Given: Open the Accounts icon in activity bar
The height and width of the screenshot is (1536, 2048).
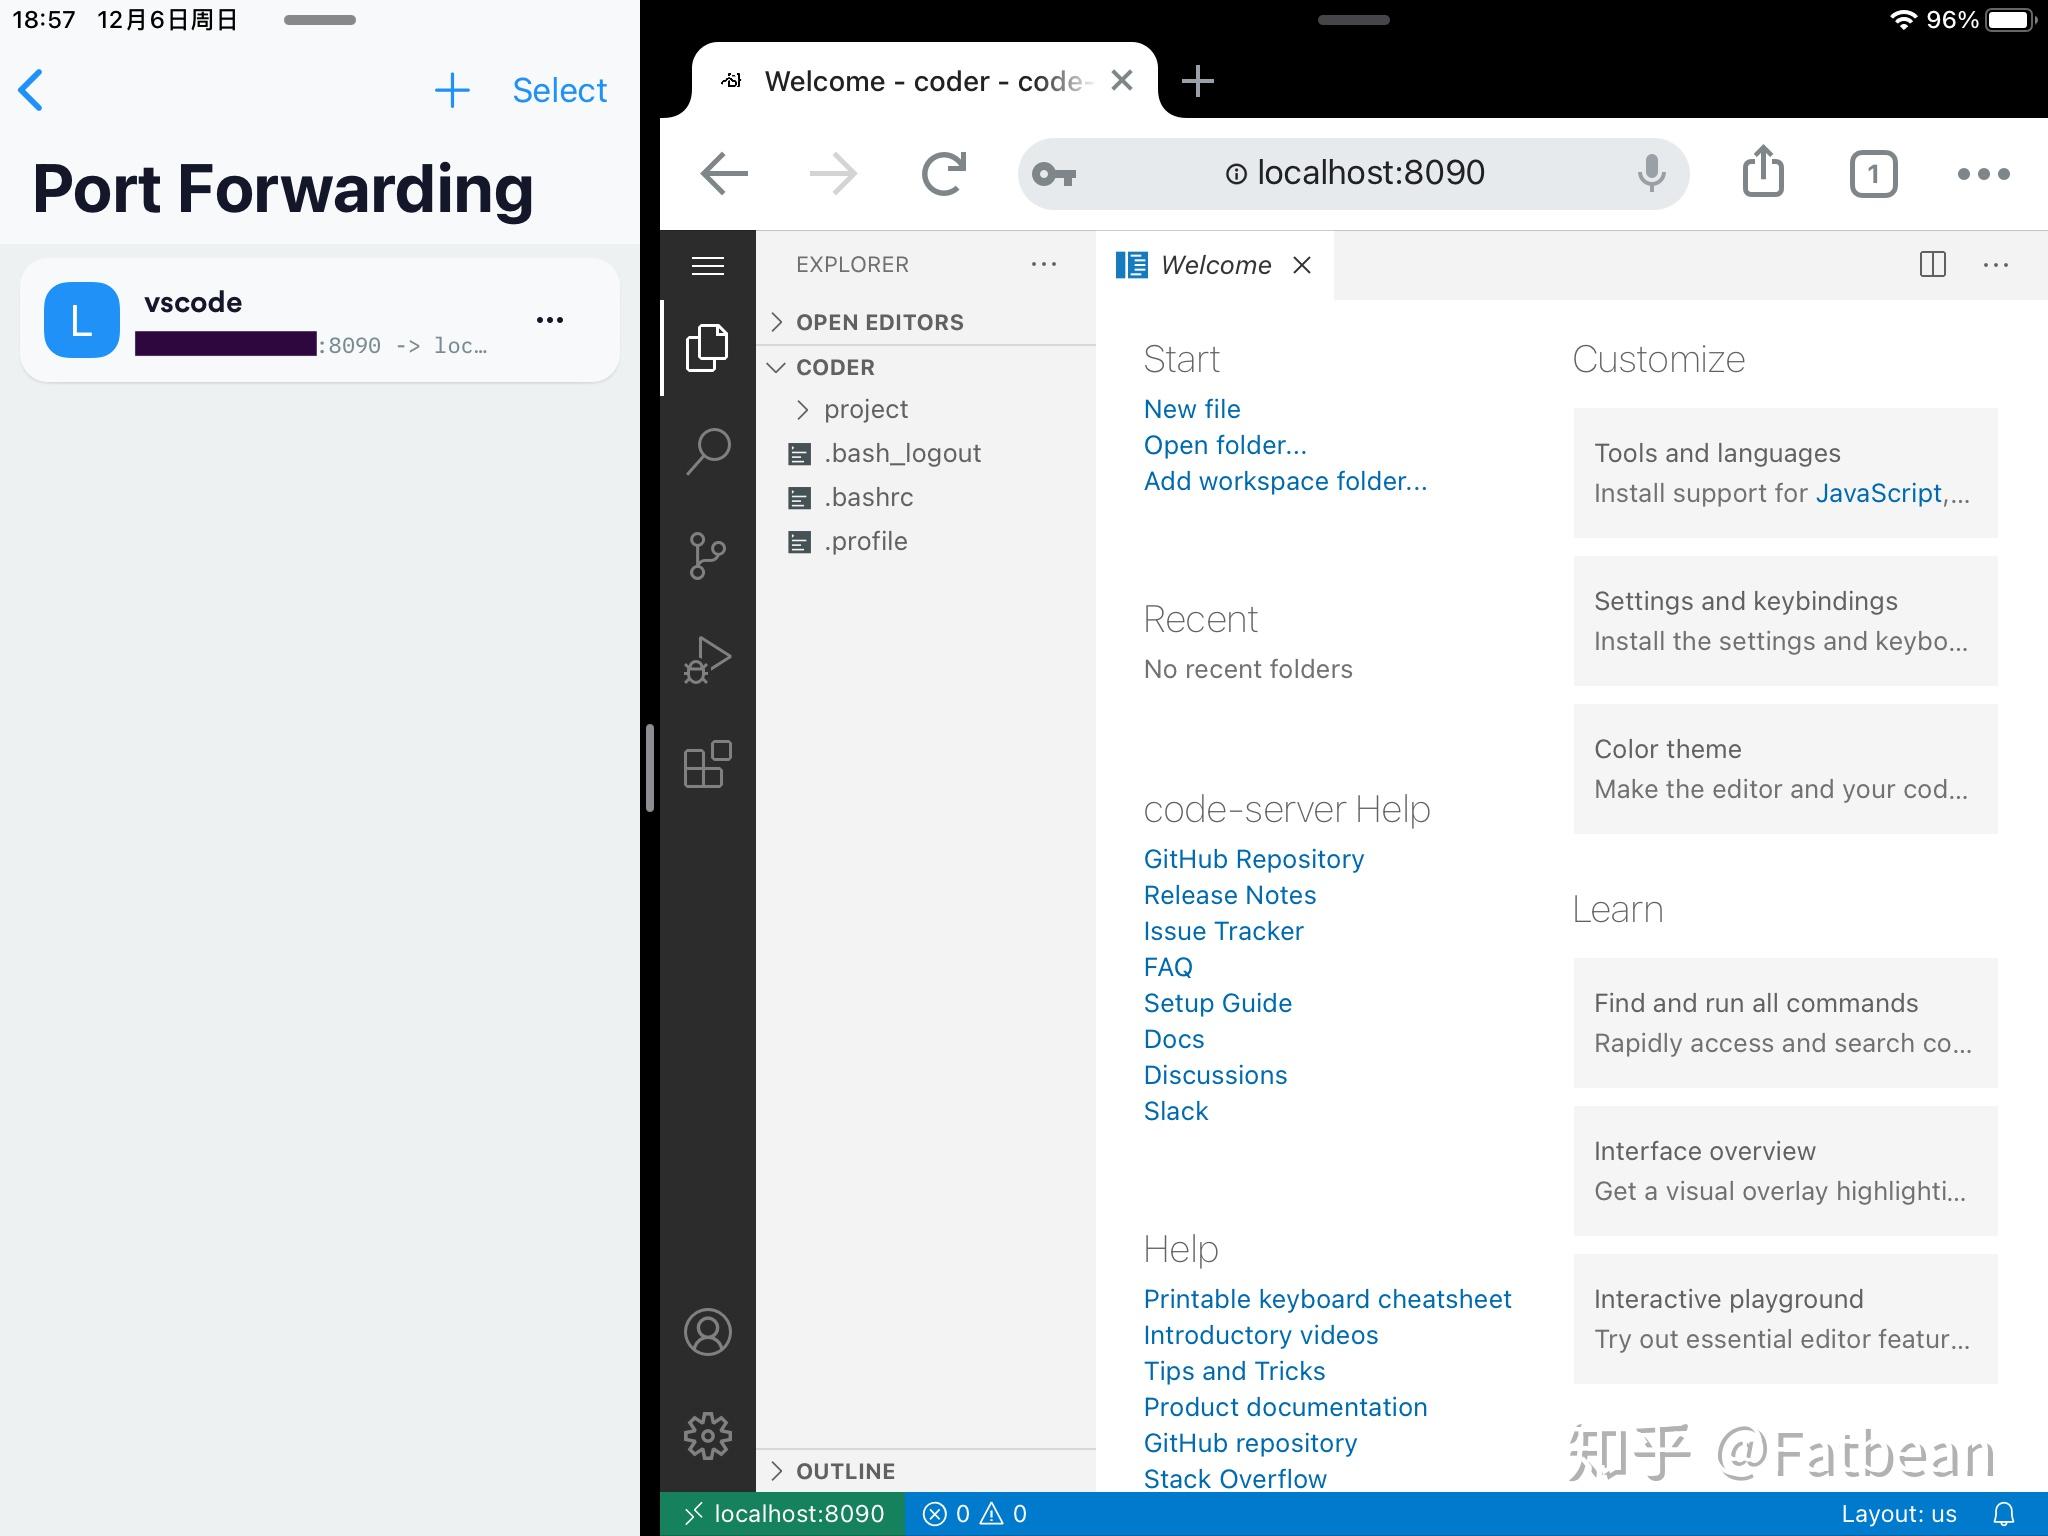Looking at the screenshot, I should pos(707,1331).
